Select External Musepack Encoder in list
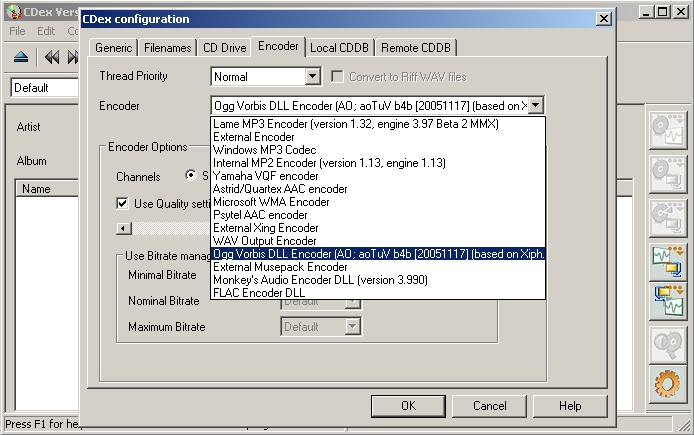This screenshot has width=694, height=435. click(x=378, y=267)
